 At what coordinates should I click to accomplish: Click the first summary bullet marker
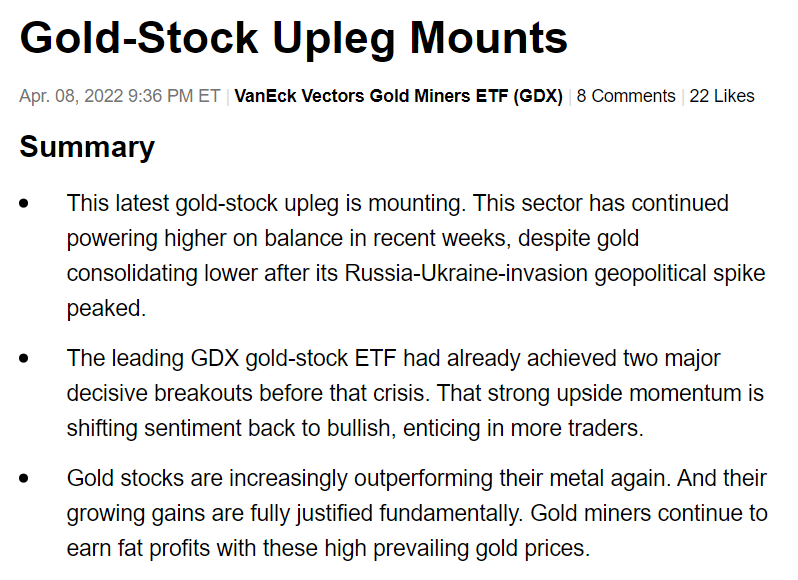pyautogui.click(x=24, y=204)
